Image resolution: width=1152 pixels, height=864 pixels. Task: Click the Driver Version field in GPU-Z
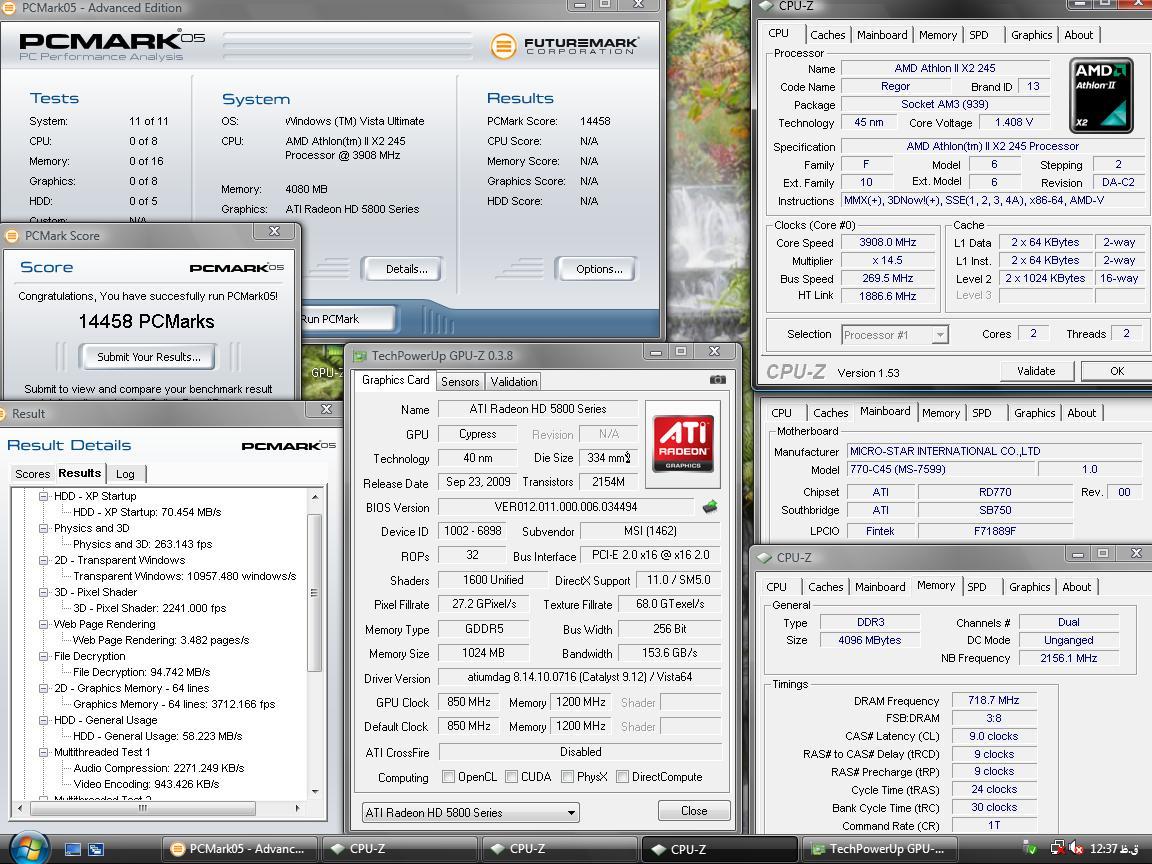click(x=580, y=677)
